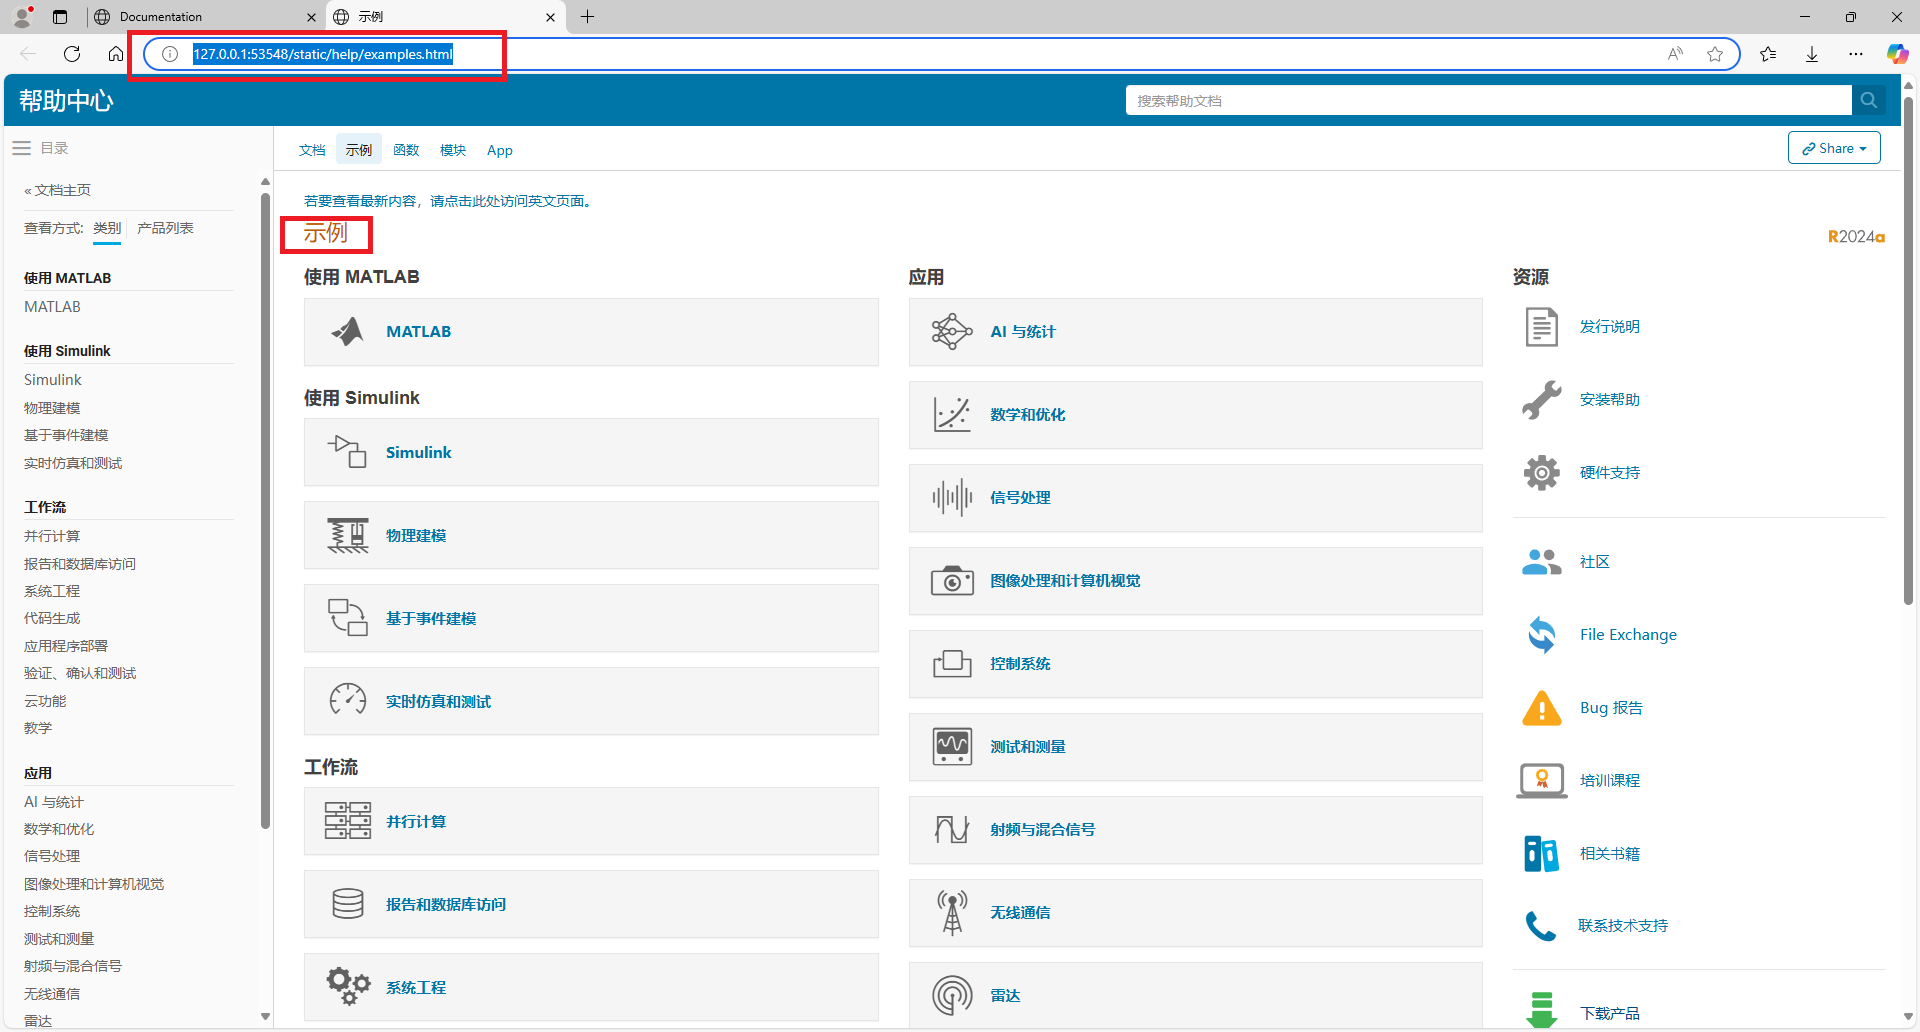Click the 安装帮助 wrench icon
The width and height of the screenshot is (1920, 1032).
[1541, 400]
